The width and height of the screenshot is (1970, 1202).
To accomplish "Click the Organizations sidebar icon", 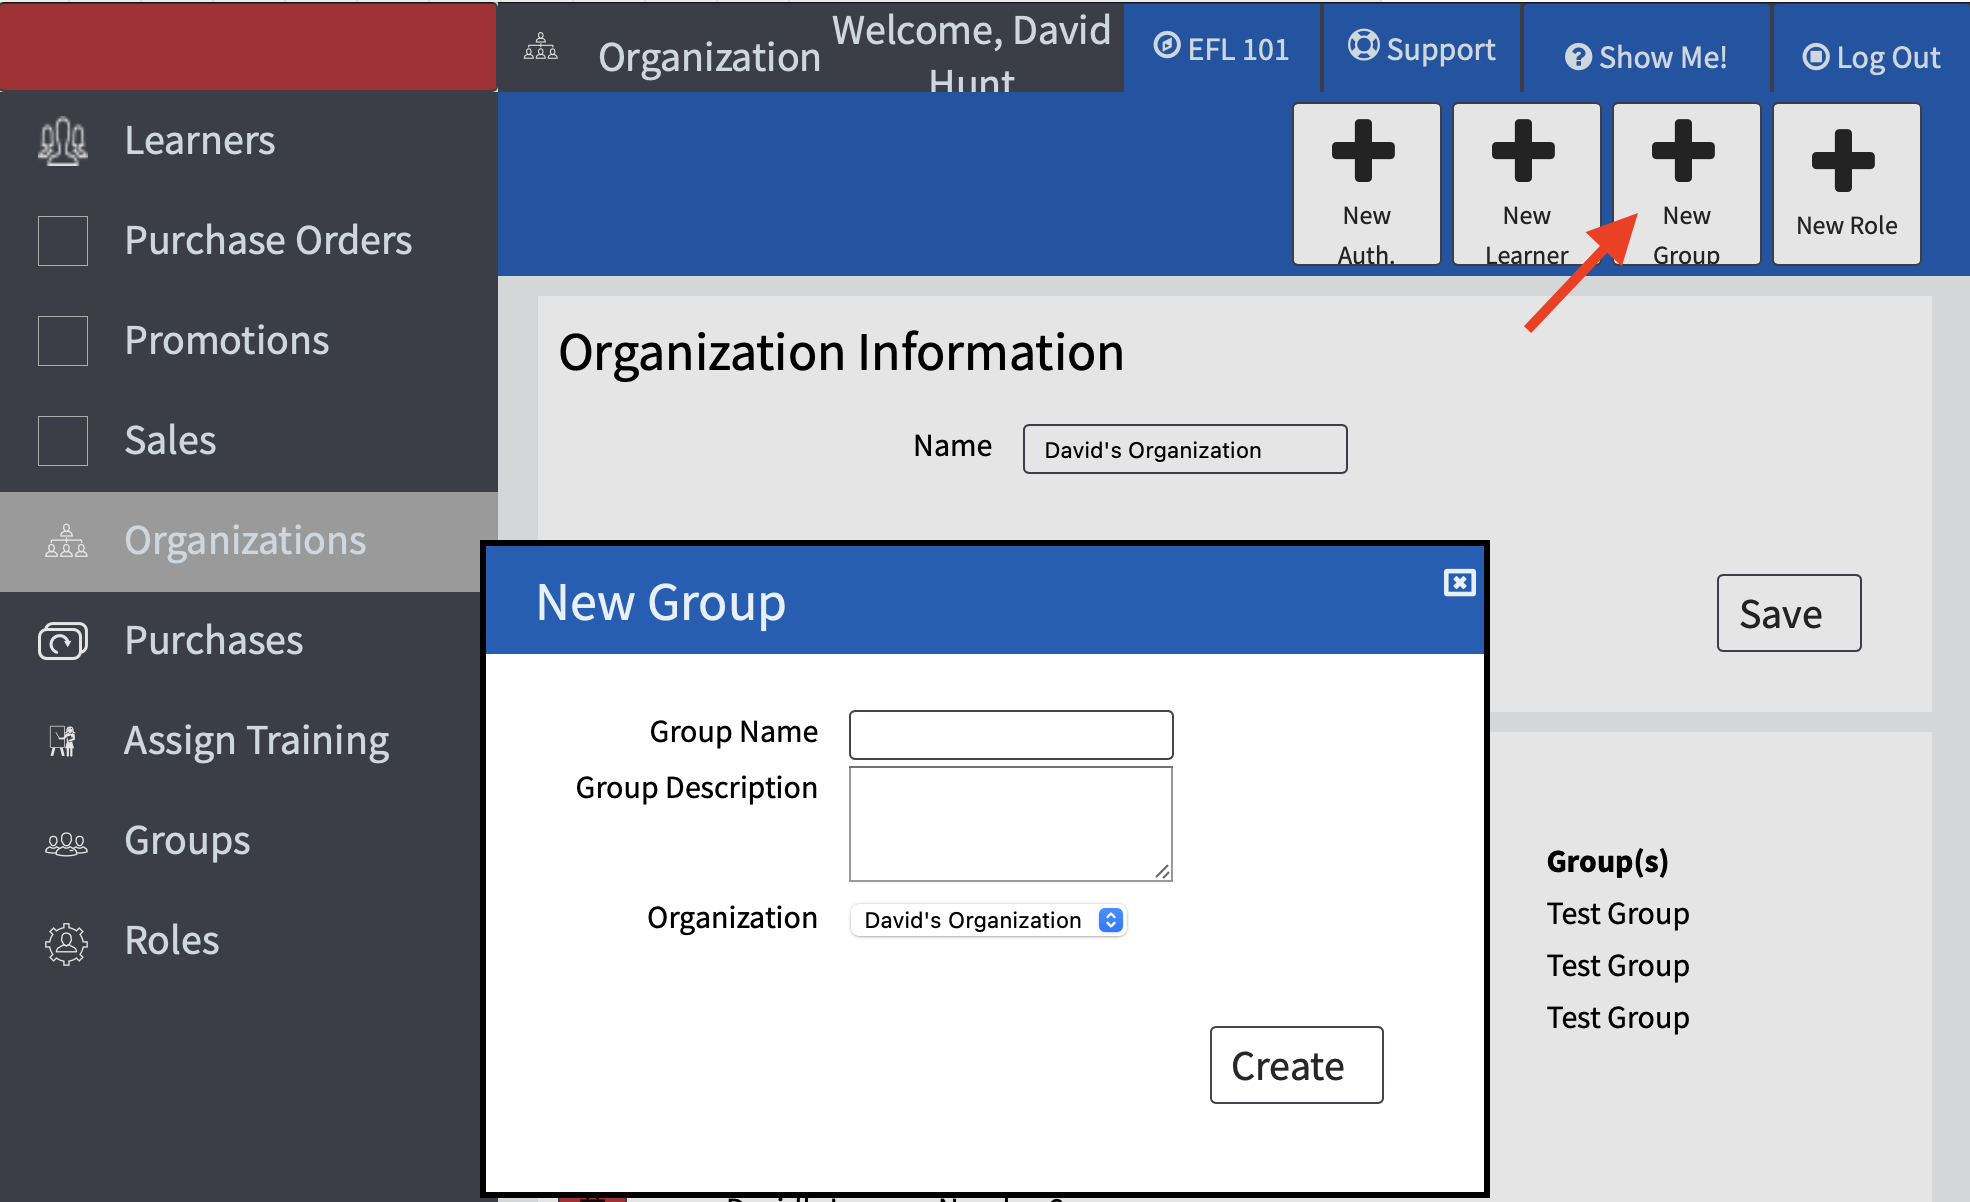I will [x=62, y=539].
